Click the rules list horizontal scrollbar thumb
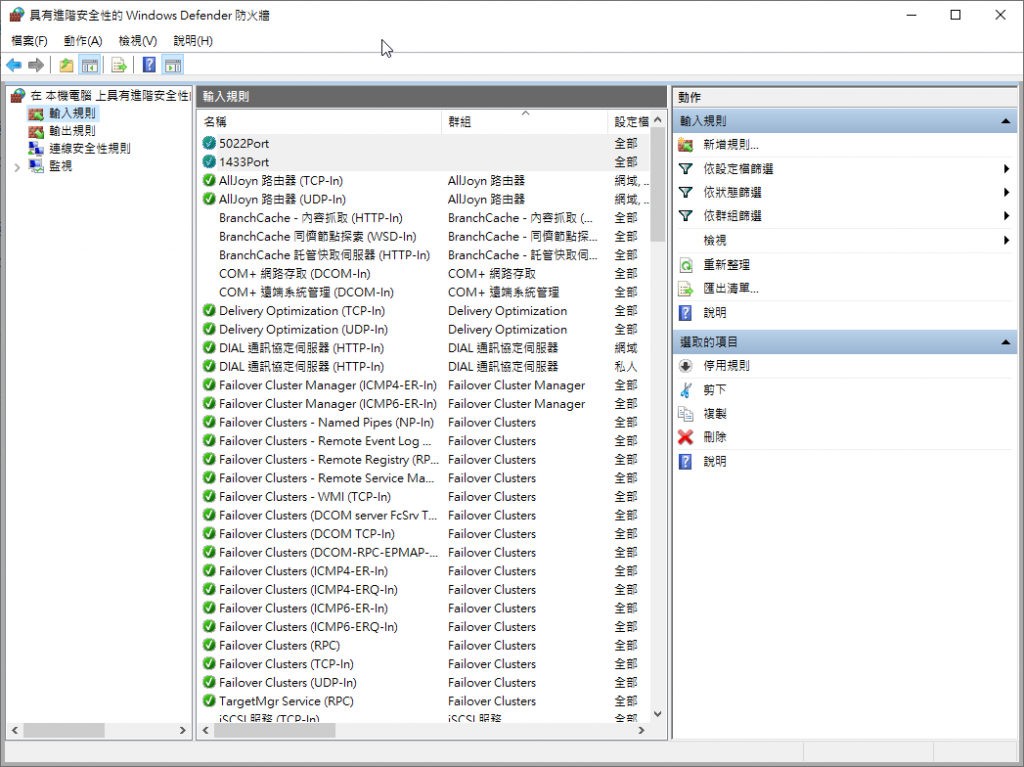This screenshot has height=767, width=1024. (x=274, y=730)
